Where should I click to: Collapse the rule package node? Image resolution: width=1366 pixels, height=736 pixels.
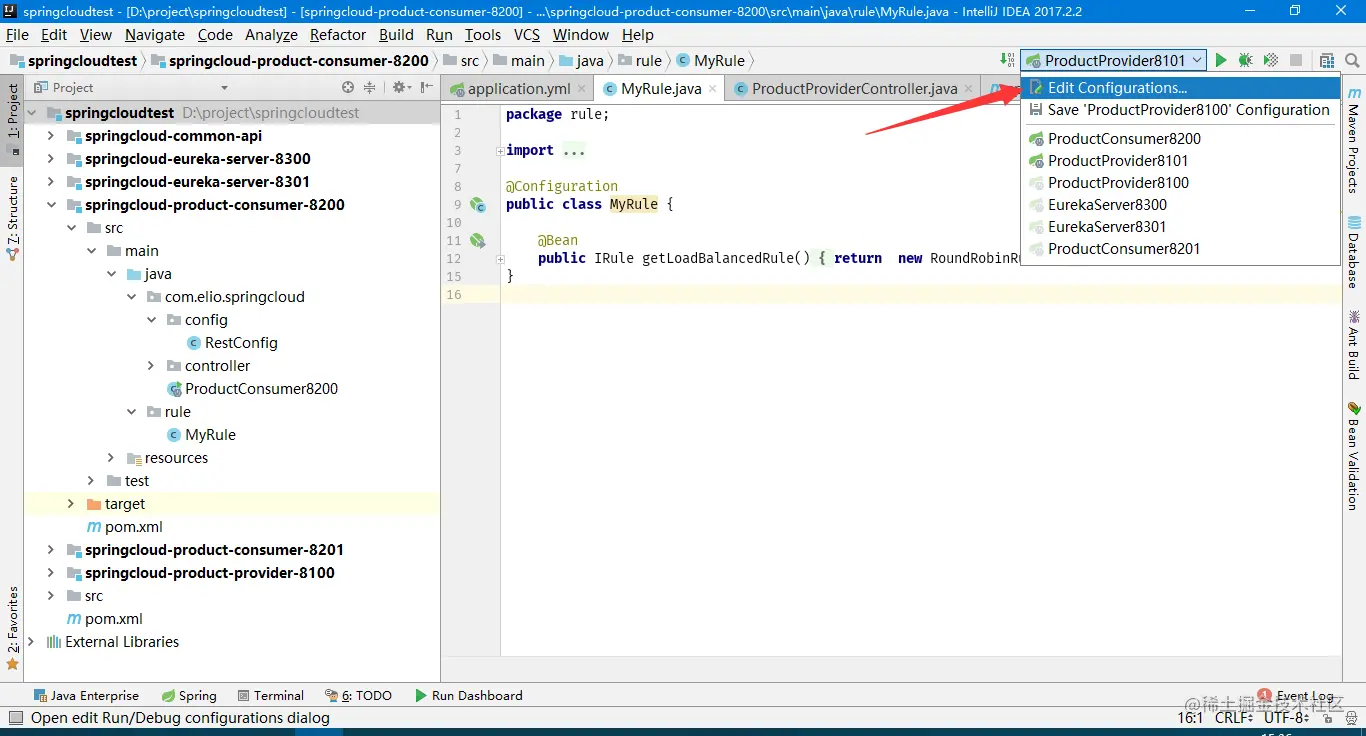[x=131, y=412]
